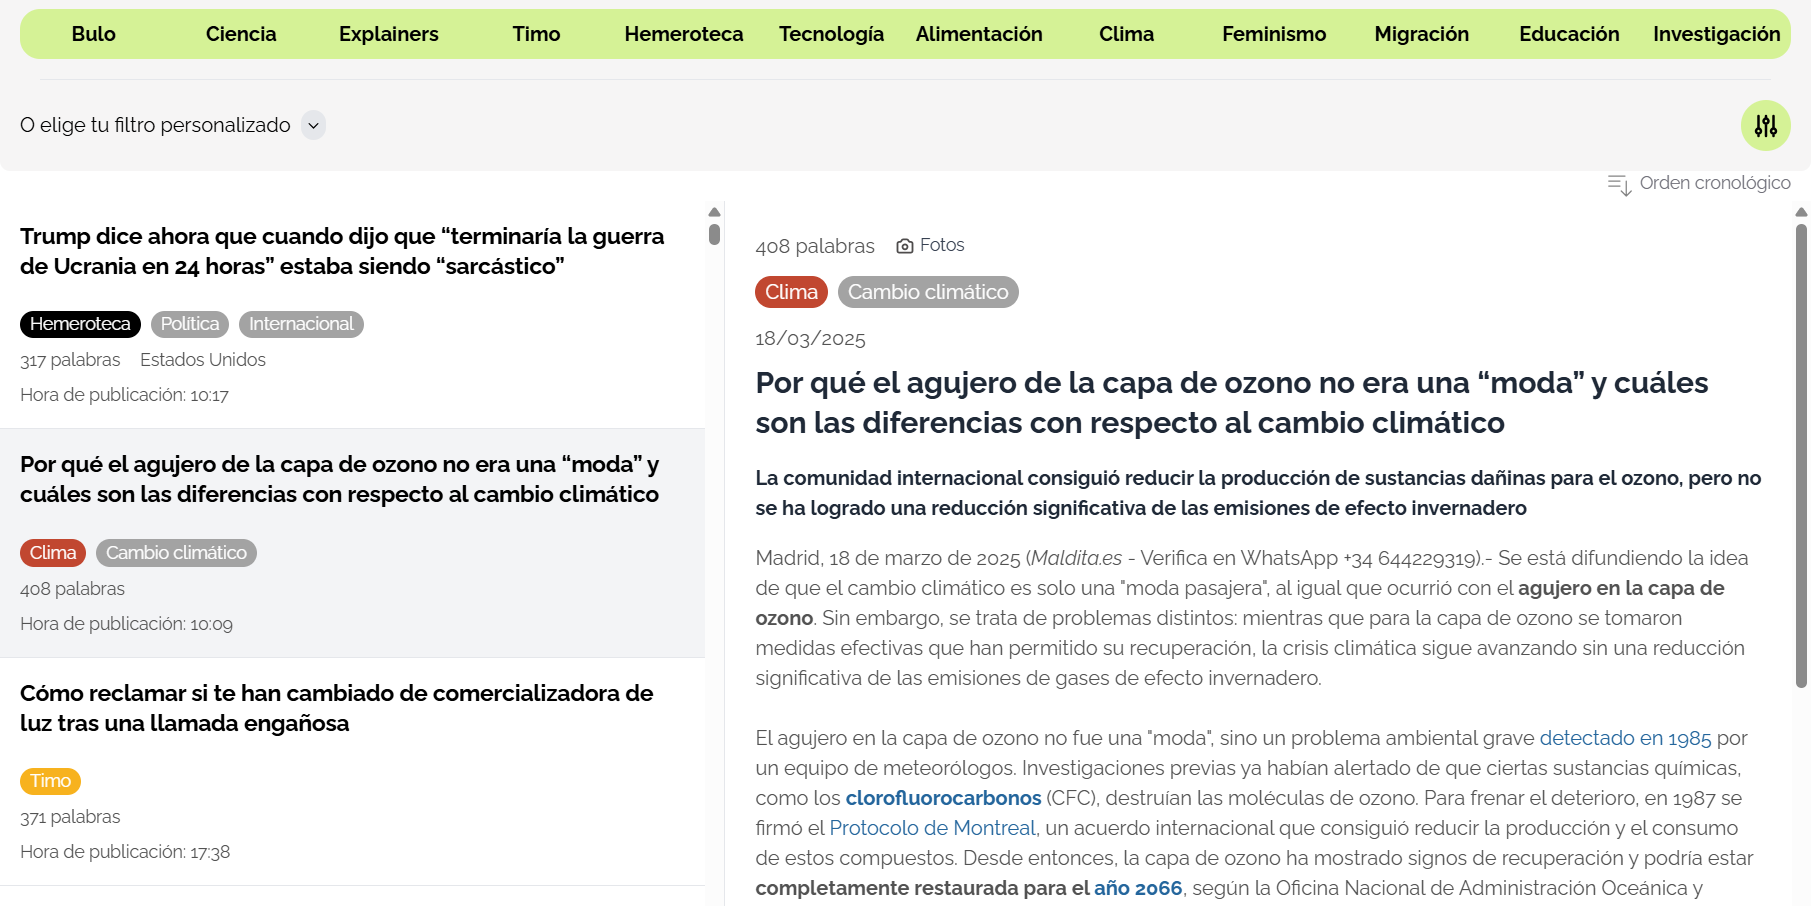The height and width of the screenshot is (906, 1812).
Task: Click the chronological order sort icon
Action: [x=1619, y=184]
